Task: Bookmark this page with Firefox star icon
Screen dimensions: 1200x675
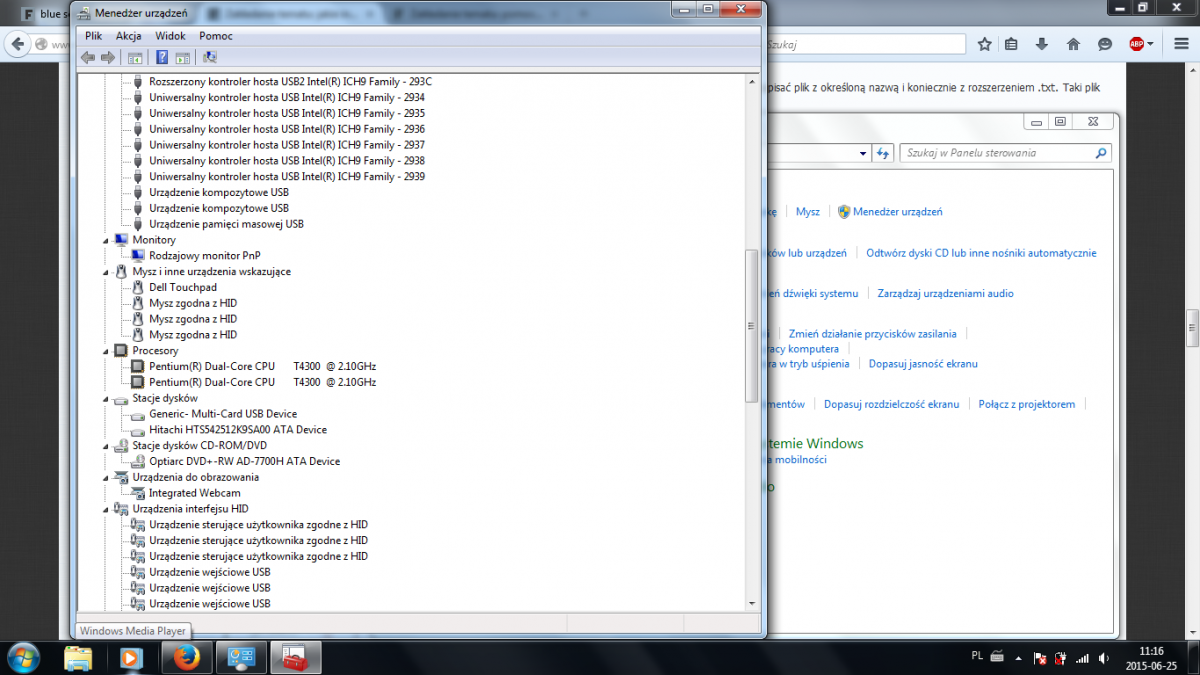Action: (x=985, y=44)
